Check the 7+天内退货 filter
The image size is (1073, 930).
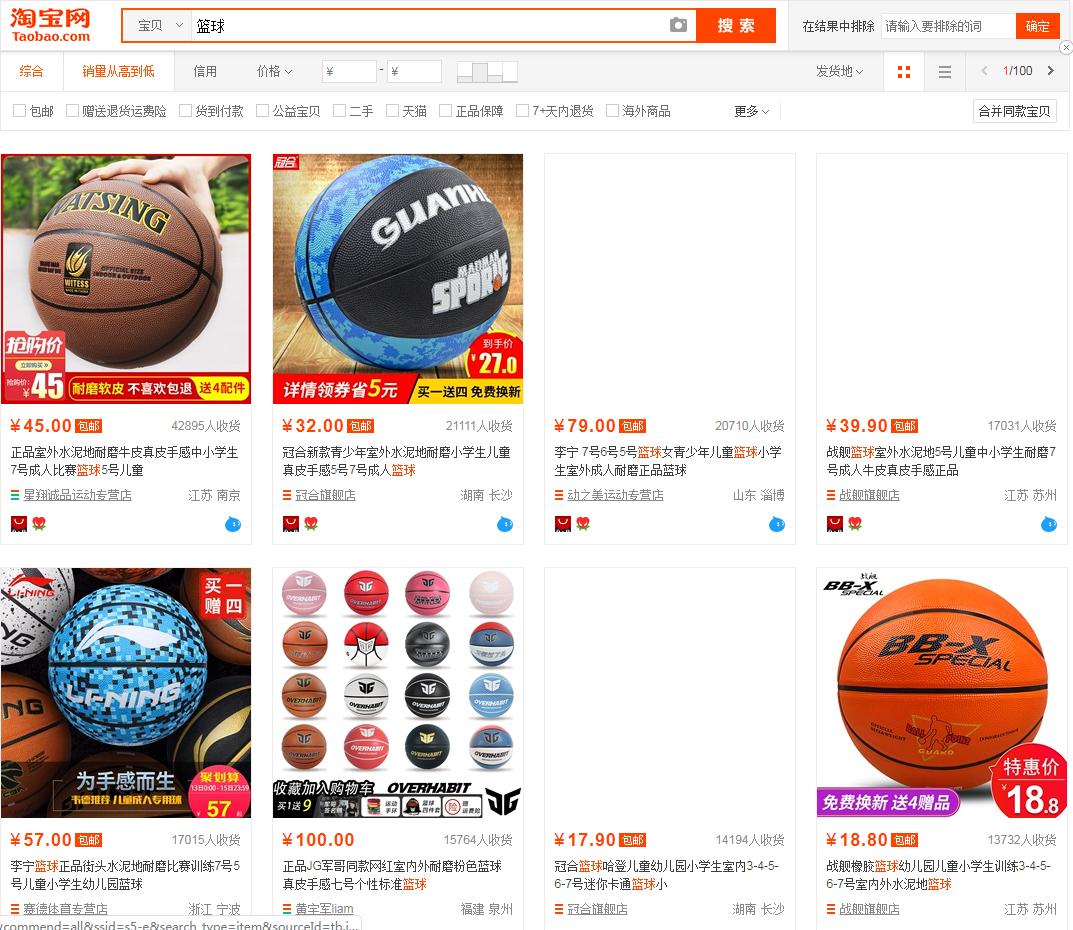tap(522, 110)
